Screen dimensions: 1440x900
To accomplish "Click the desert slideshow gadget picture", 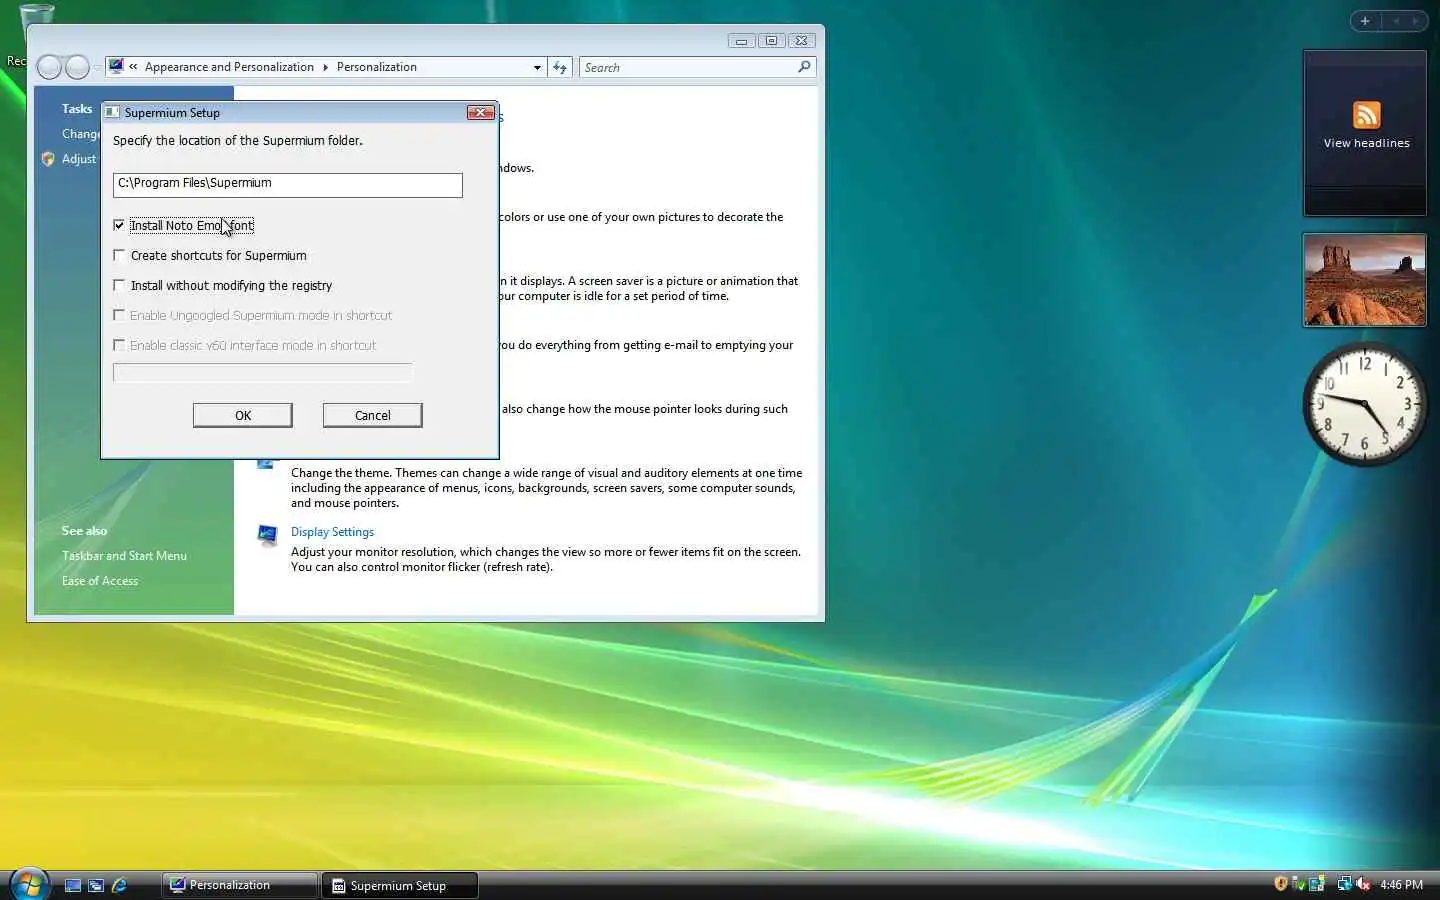I will pos(1364,280).
